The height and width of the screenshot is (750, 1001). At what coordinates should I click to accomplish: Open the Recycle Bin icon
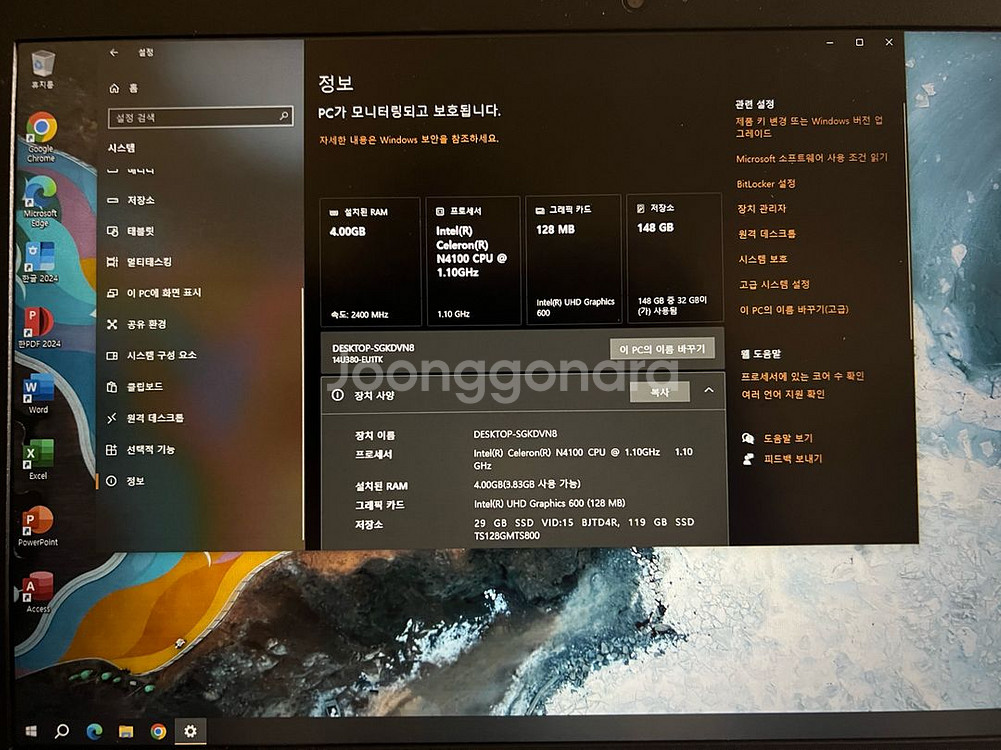tap(42, 65)
